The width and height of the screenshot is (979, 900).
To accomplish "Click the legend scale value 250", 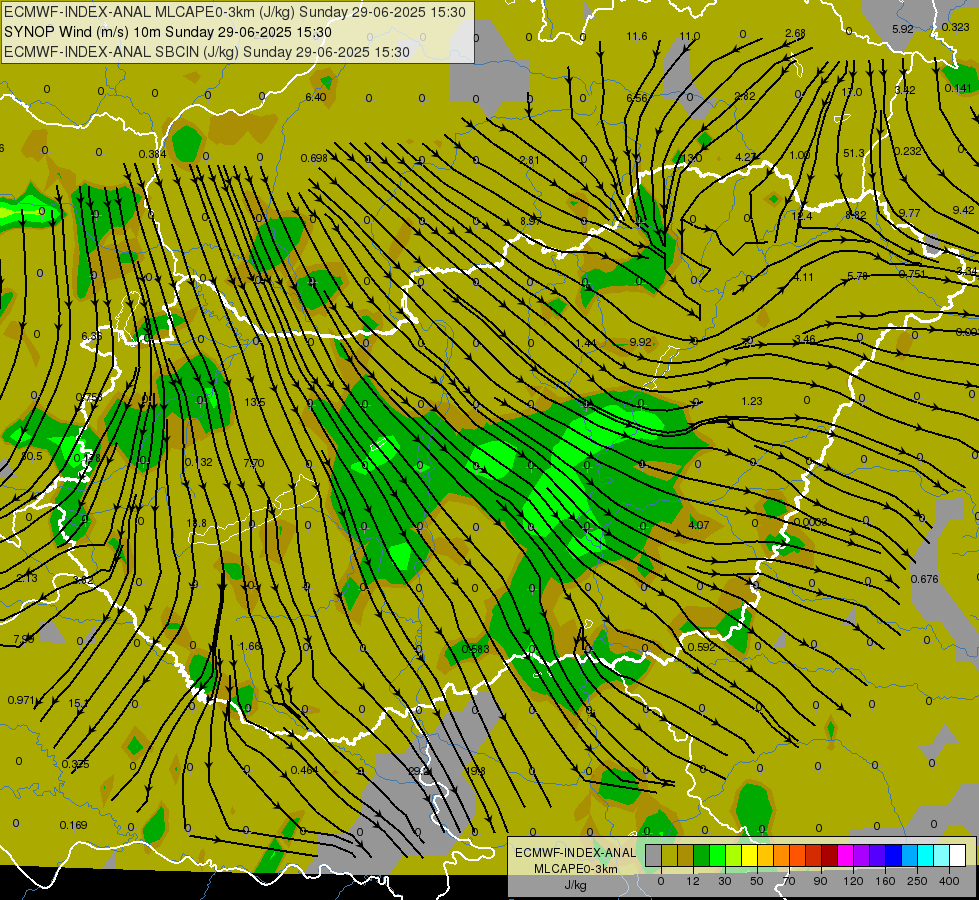I will click(917, 881).
